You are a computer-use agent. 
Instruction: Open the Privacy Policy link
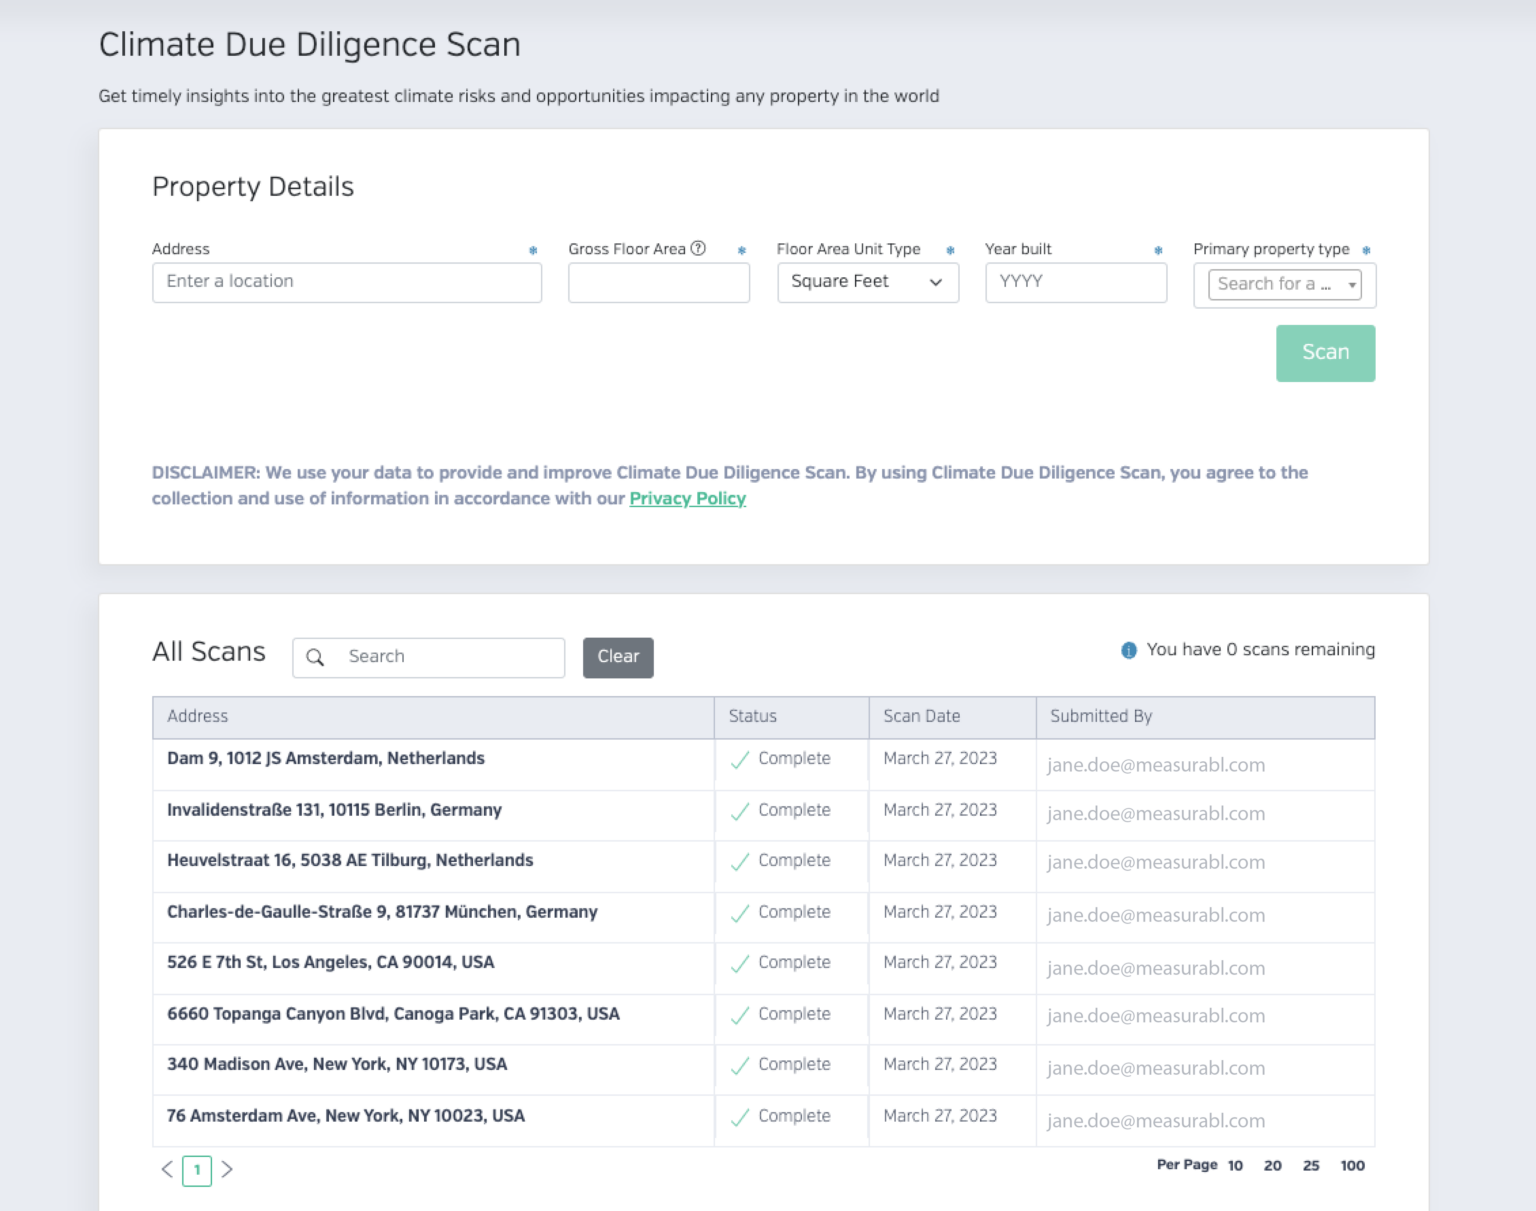click(687, 498)
